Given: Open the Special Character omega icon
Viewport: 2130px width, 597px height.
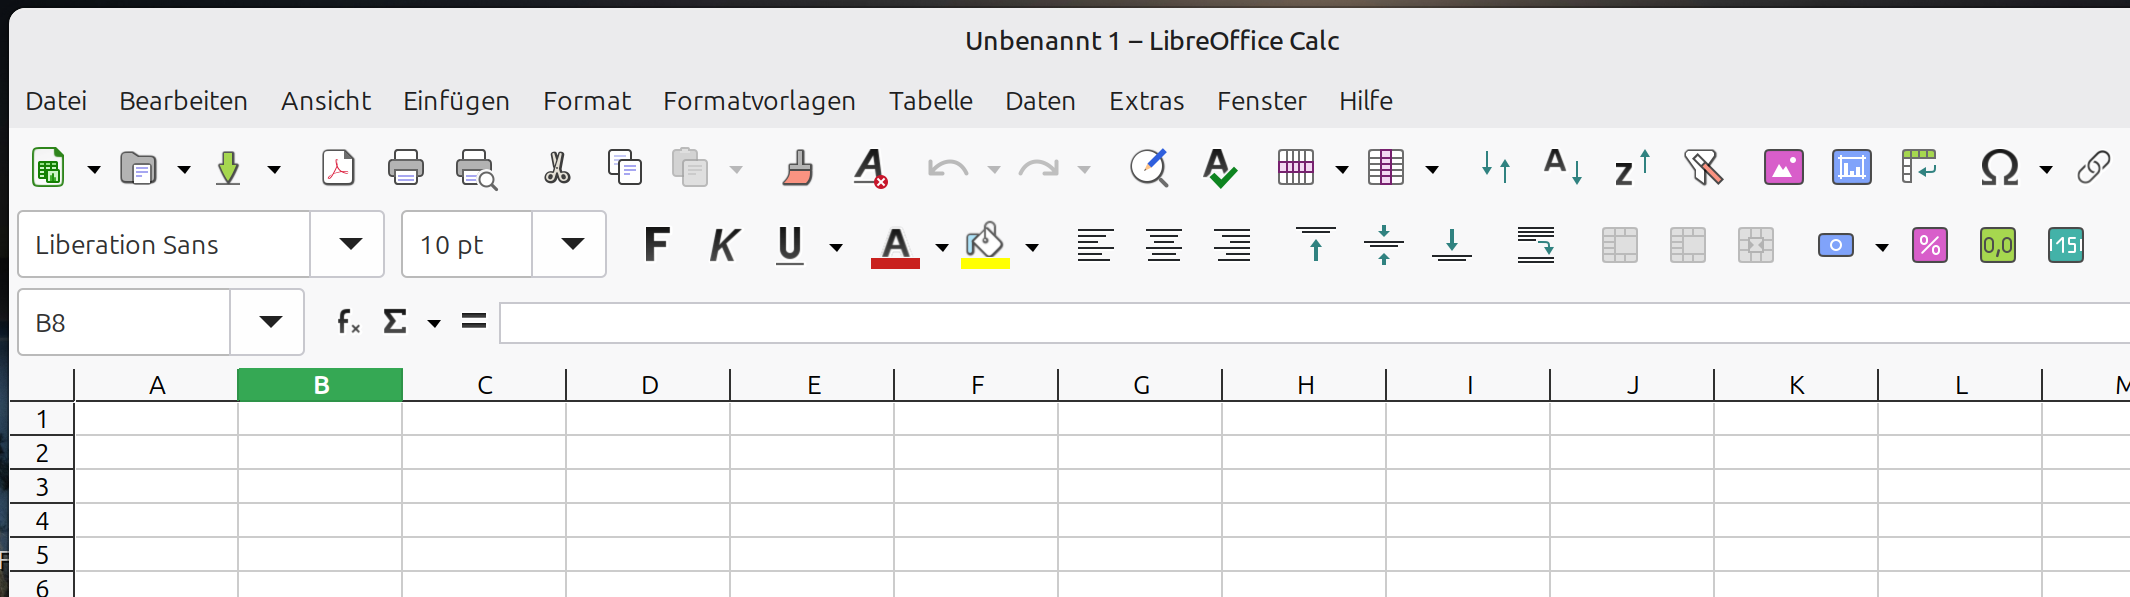Looking at the screenshot, I should pyautogui.click(x=1999, y=168).
